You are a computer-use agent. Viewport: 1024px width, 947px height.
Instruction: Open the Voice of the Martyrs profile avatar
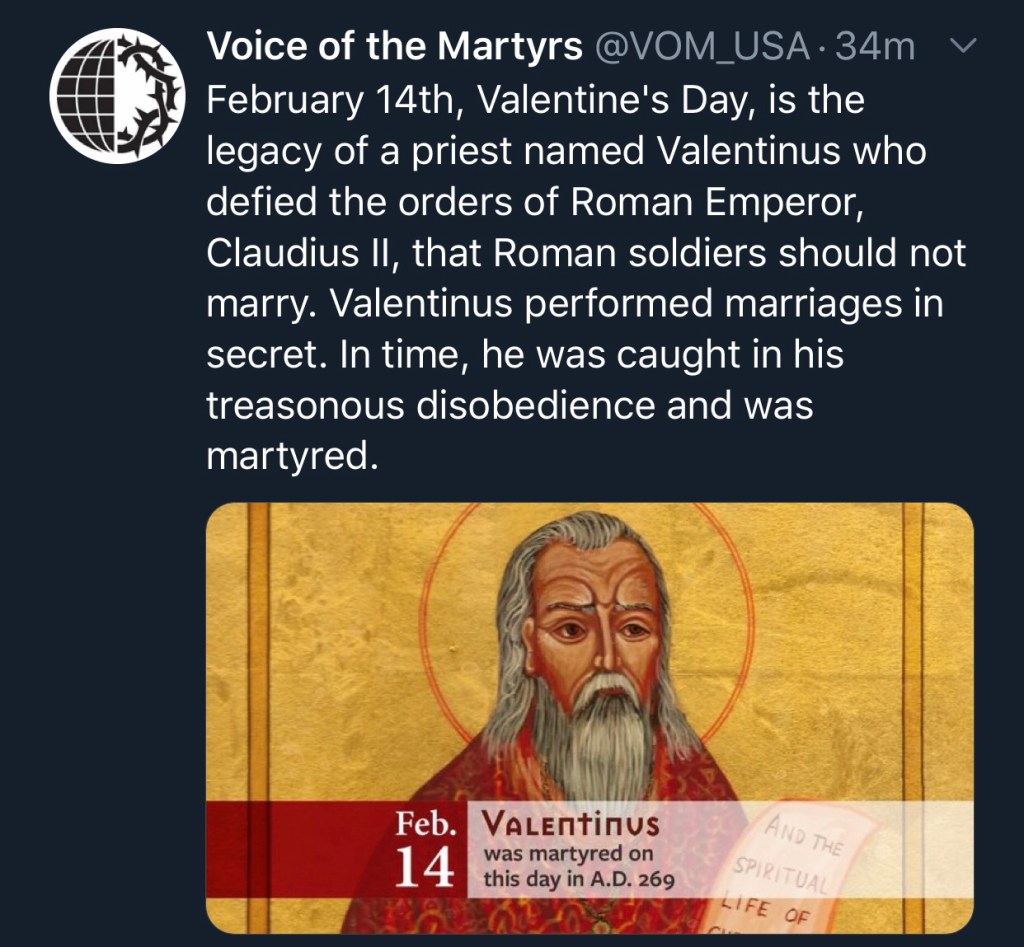pyautogui.click(x=117, y=95)
